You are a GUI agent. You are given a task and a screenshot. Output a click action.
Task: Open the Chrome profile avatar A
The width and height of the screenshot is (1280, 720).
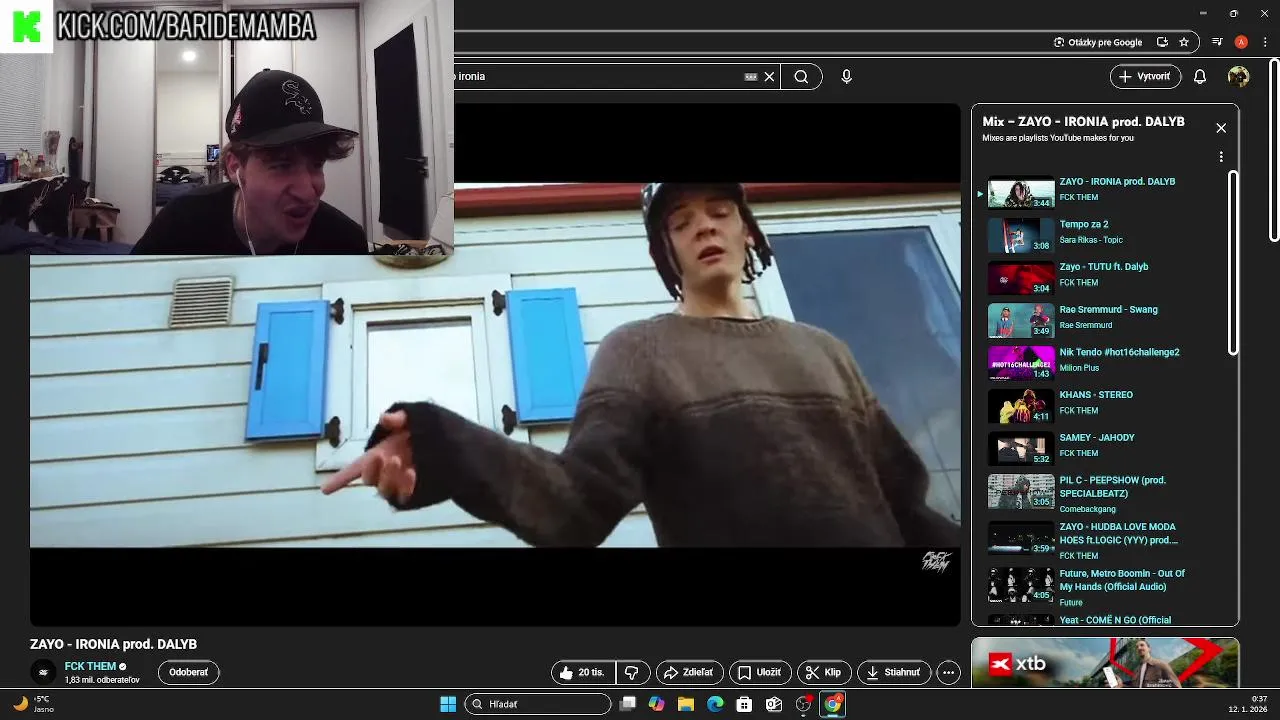point(1241,42)
